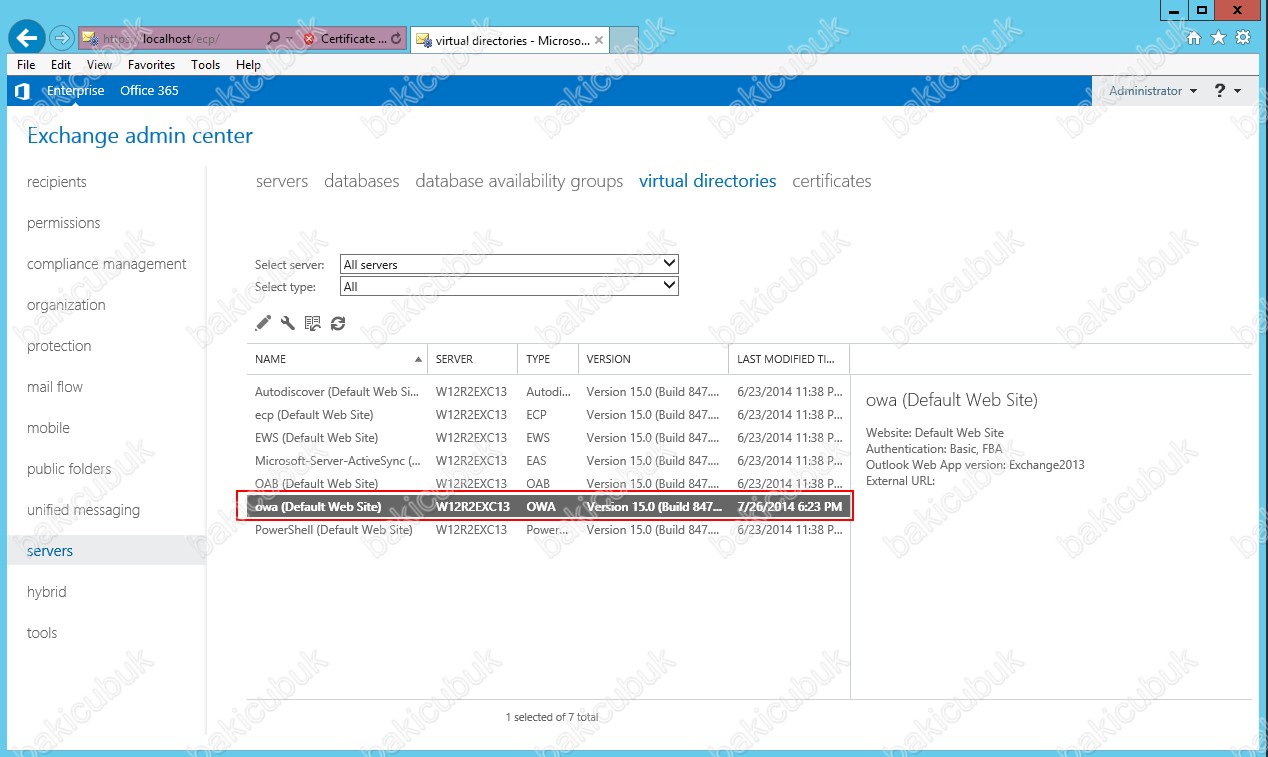
Task: Click the browser Forward arrow button
Action: coord(62,39)
